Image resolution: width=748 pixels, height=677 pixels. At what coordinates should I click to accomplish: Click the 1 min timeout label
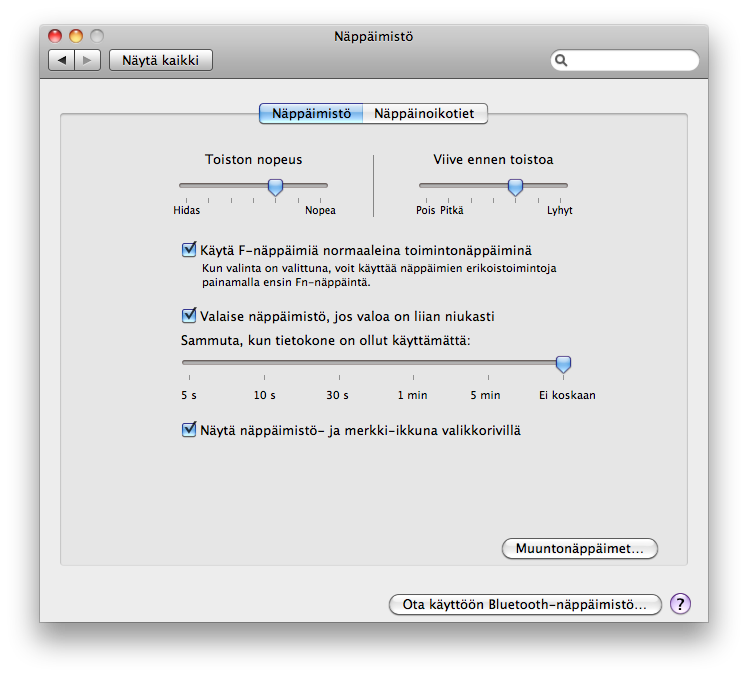(x=413, y=395)
